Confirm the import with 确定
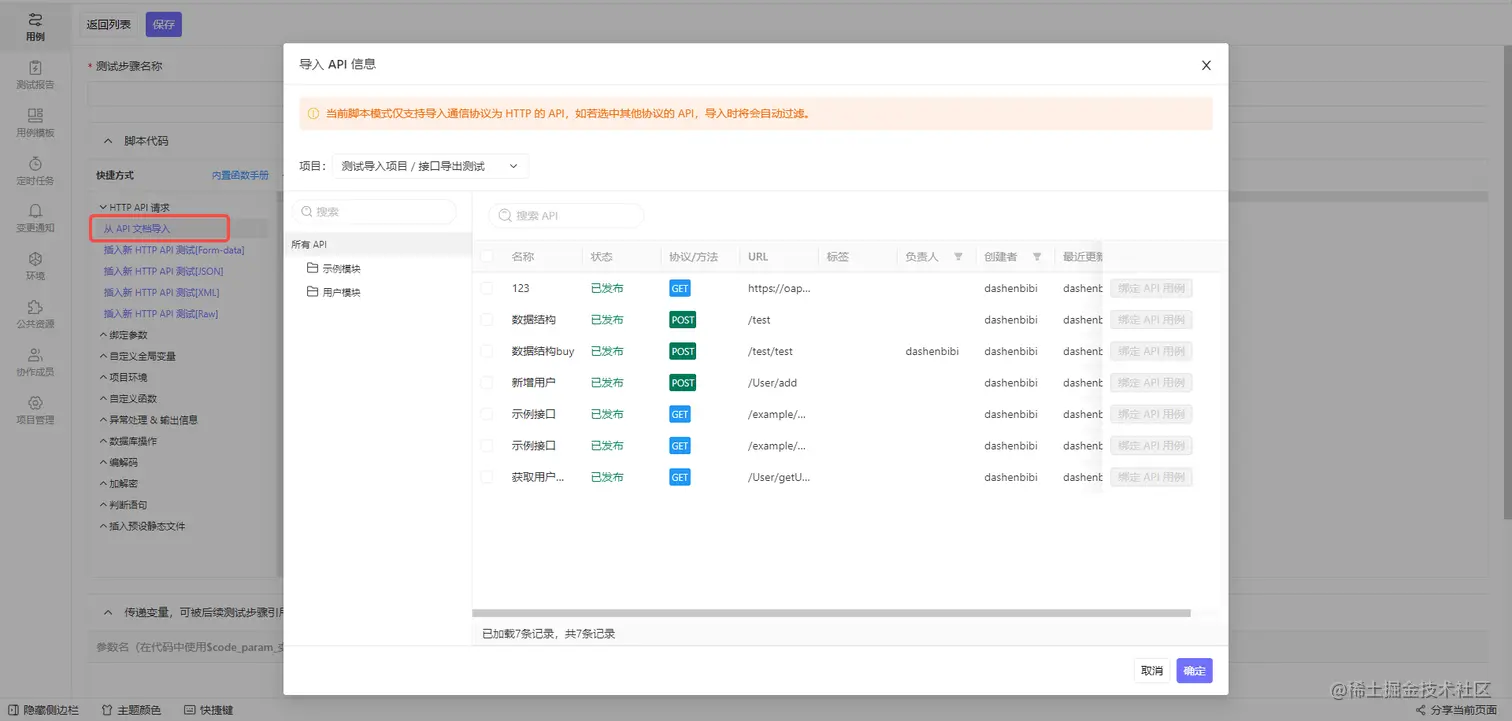Screen dimensions: 1512x721 click(x=1195, y=671)
